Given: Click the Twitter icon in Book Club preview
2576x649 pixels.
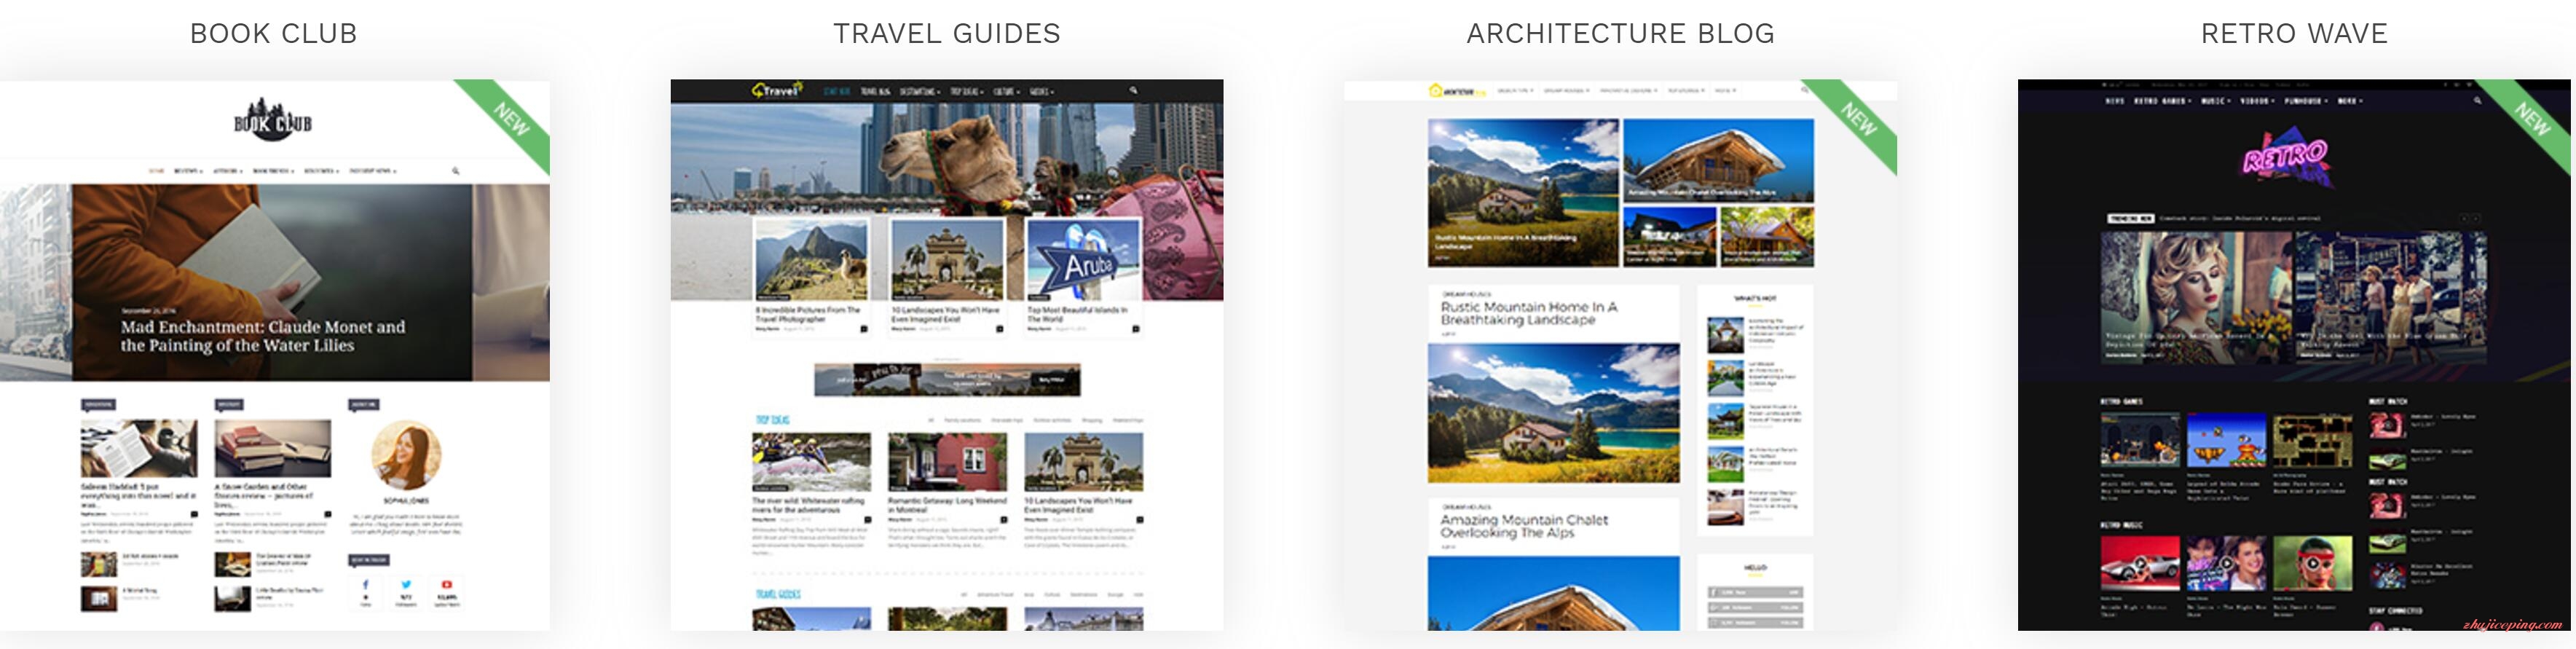Looking at the screenshot, I should (406, 585).
